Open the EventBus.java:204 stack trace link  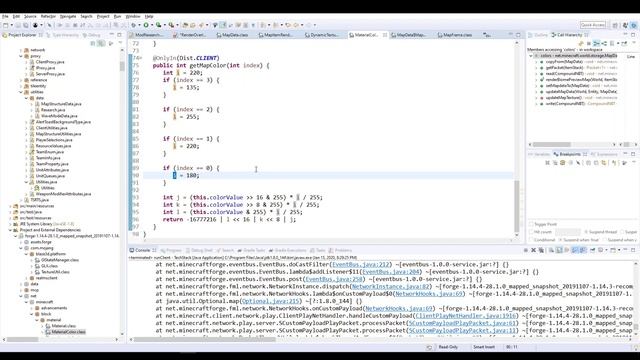tap(391, 272)
